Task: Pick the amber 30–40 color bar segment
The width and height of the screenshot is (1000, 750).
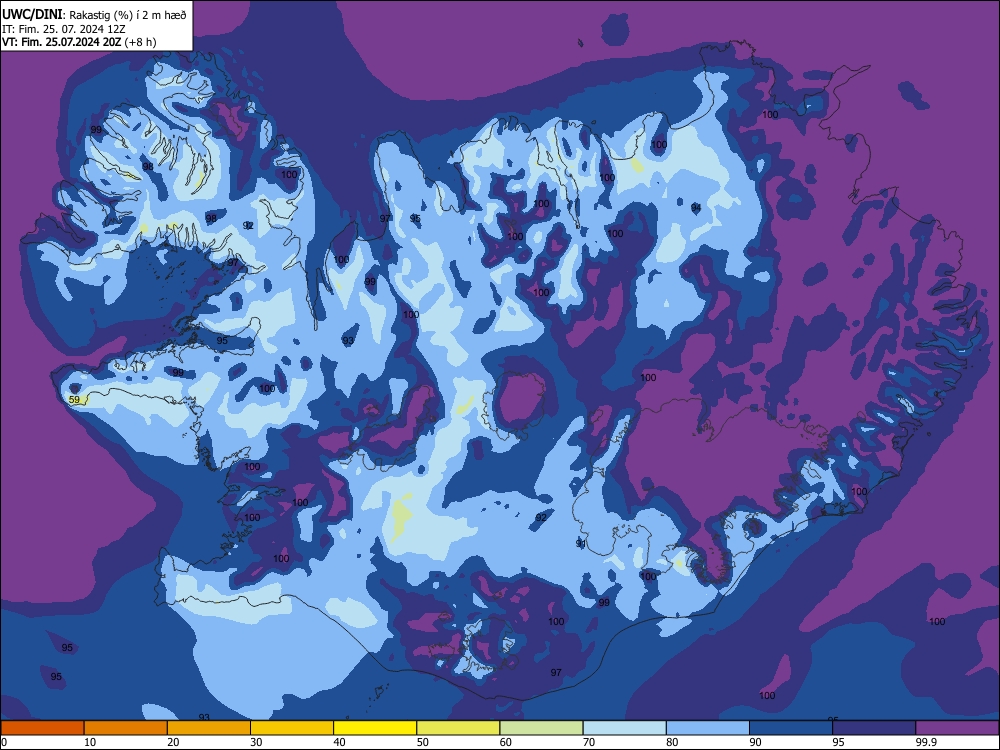Action: 292,728
